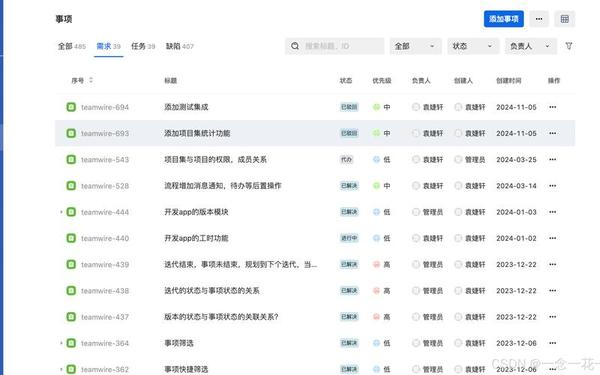Open the 添加项目集统计功能 item title
Viewport: 600px width, 375px height.
(x=197, y=133)
